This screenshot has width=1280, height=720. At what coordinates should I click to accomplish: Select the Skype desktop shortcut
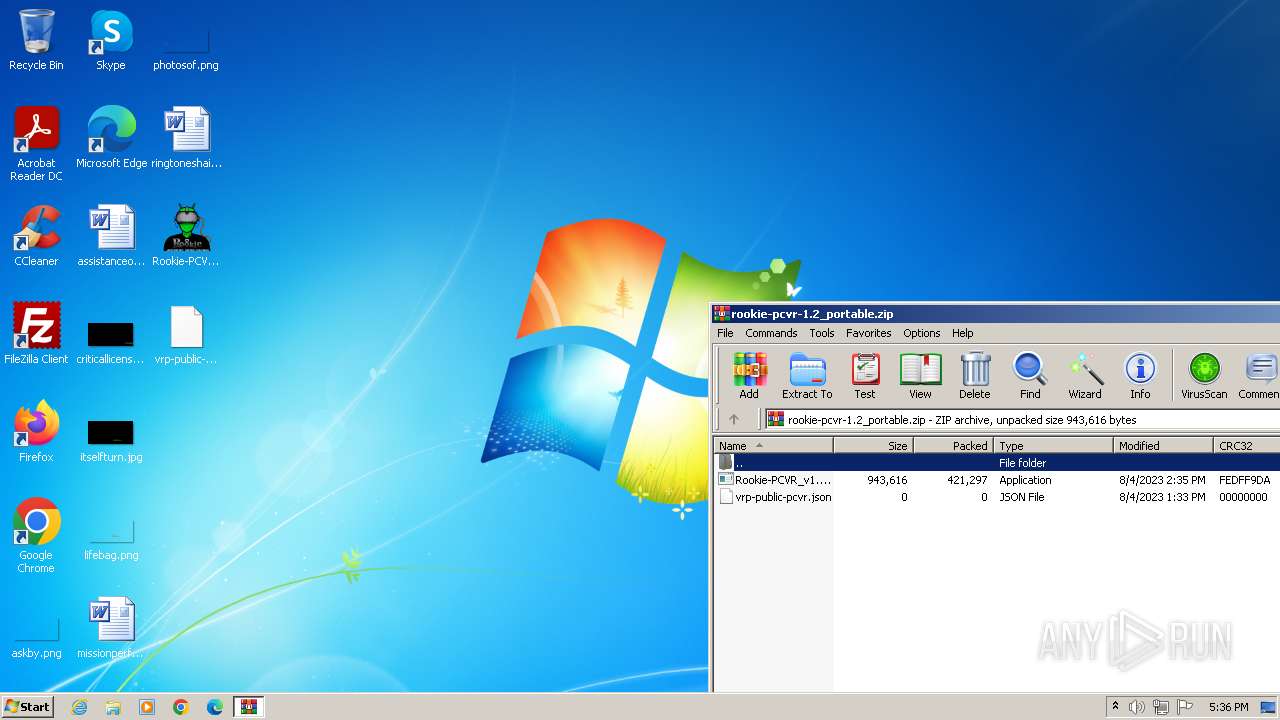[x=111, y=40]
